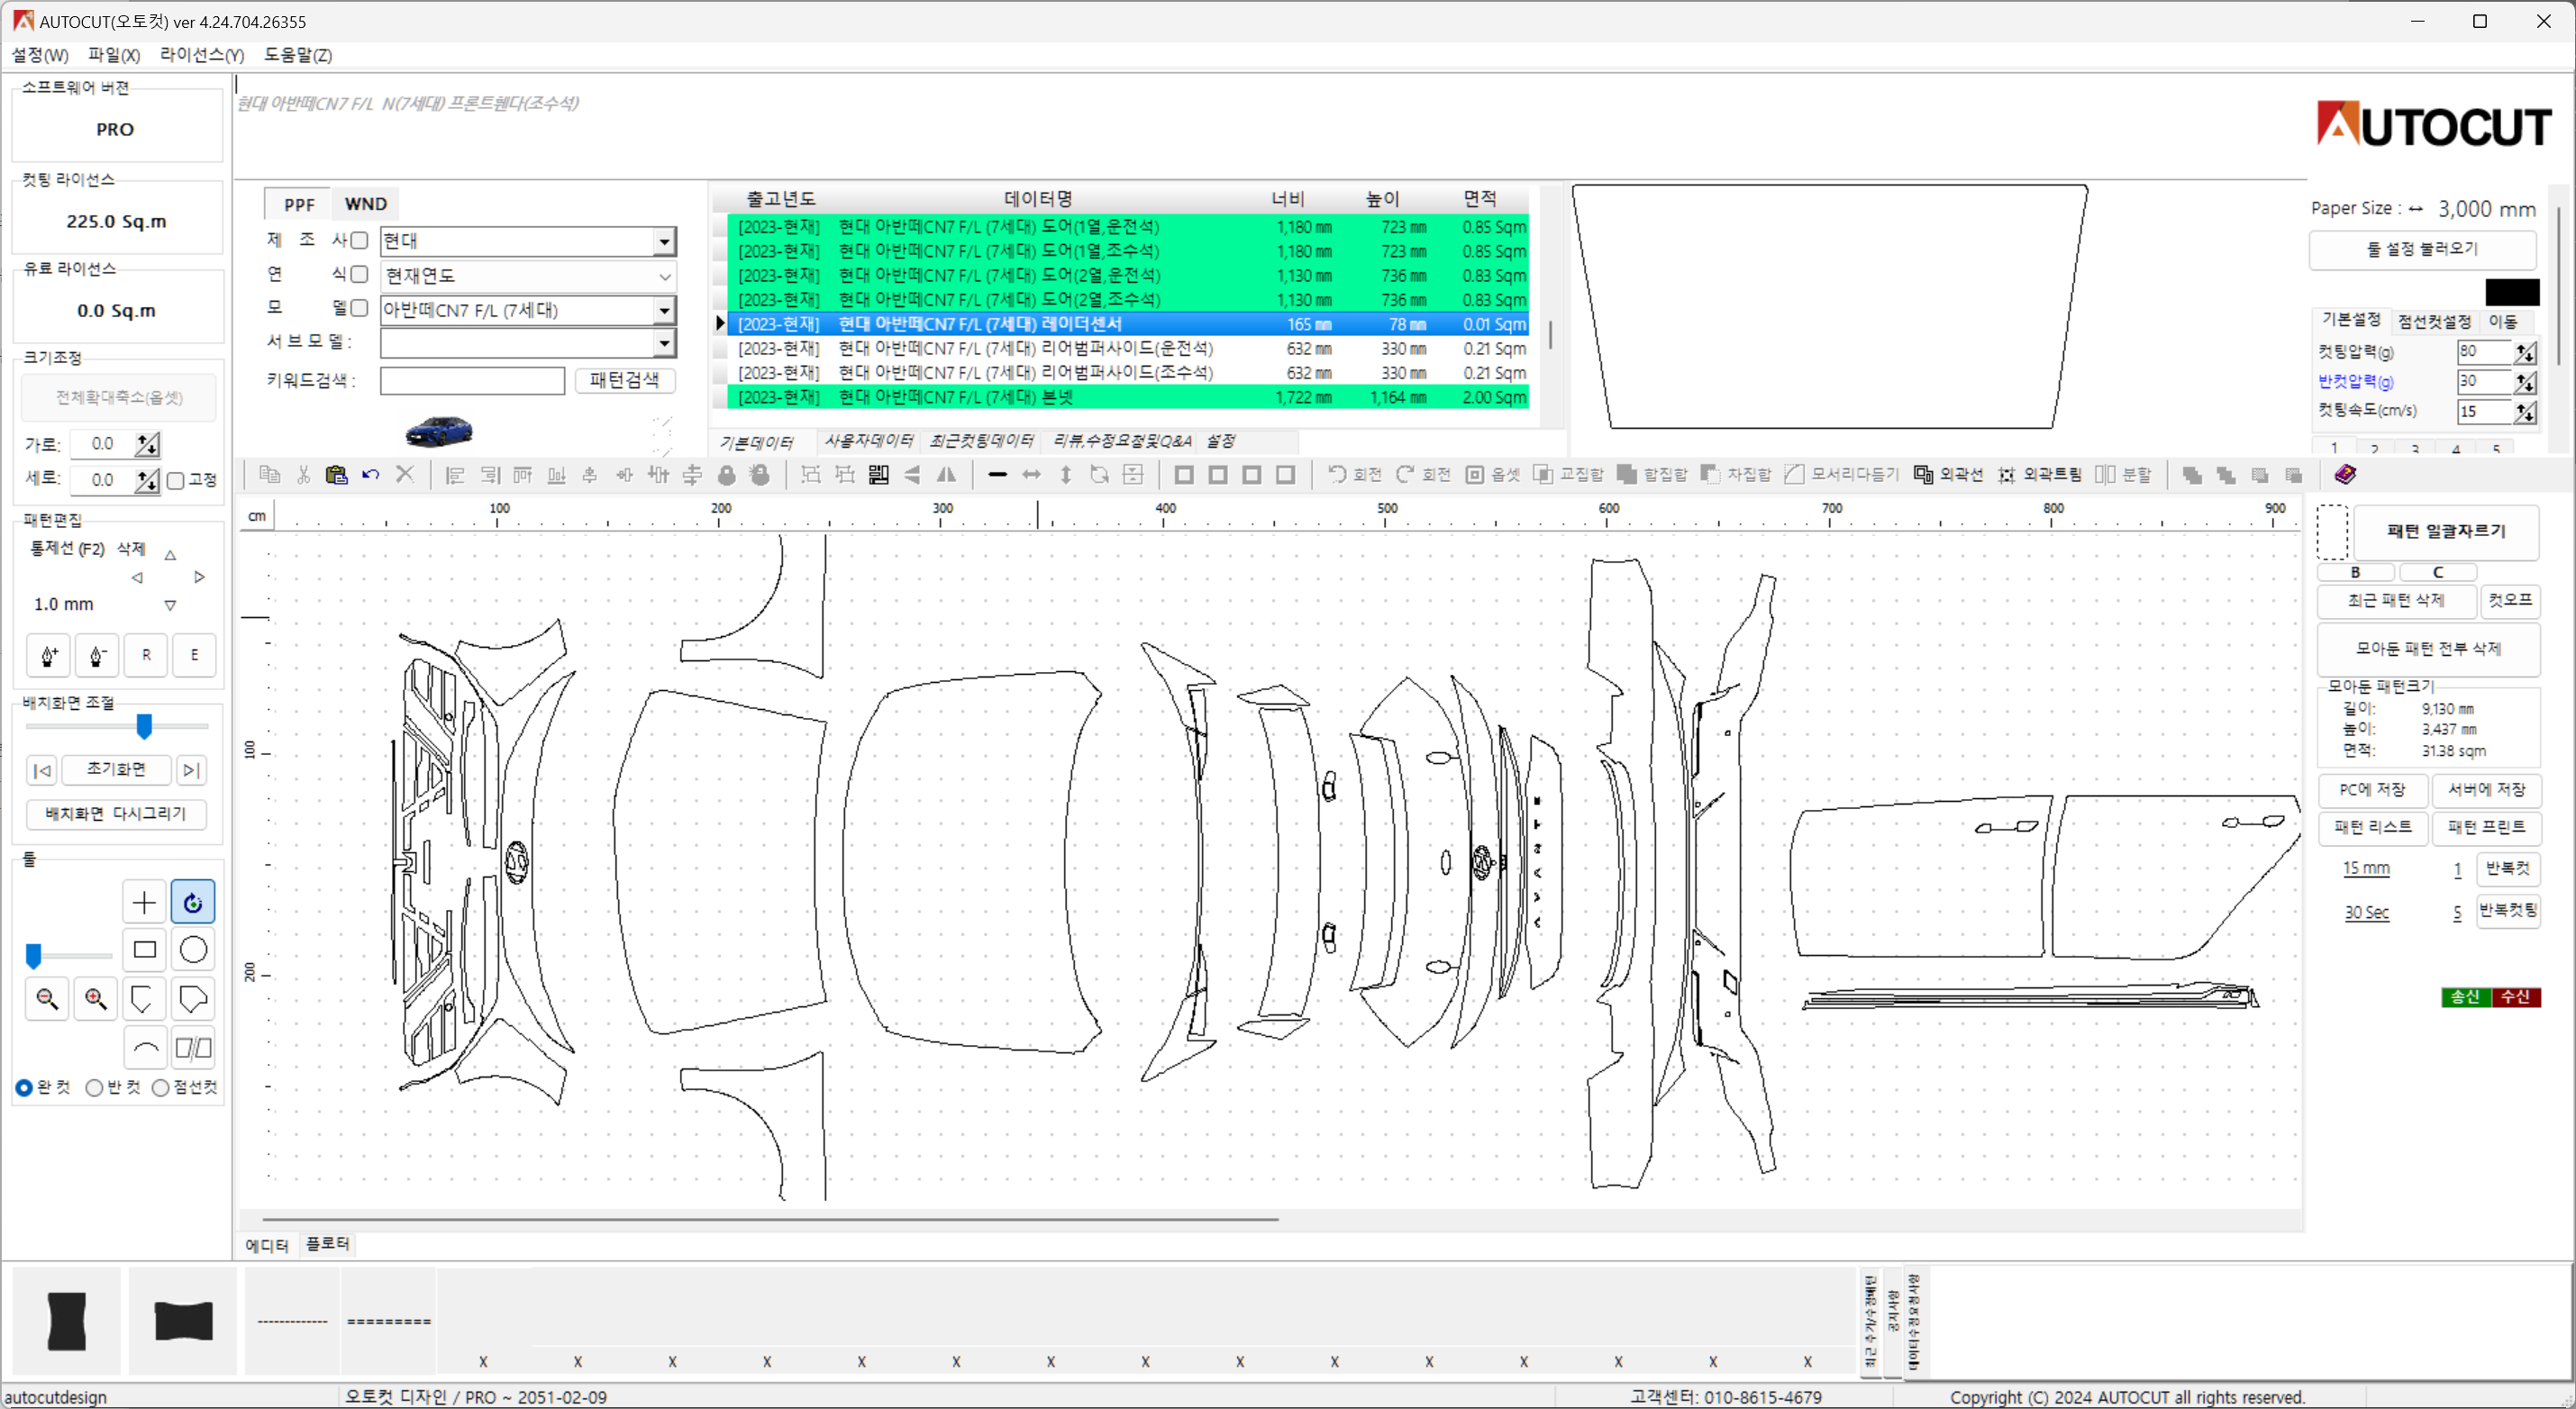Click the PC에 저장 button
Screen dimensions: 2576x1409
pos(2372,790)
